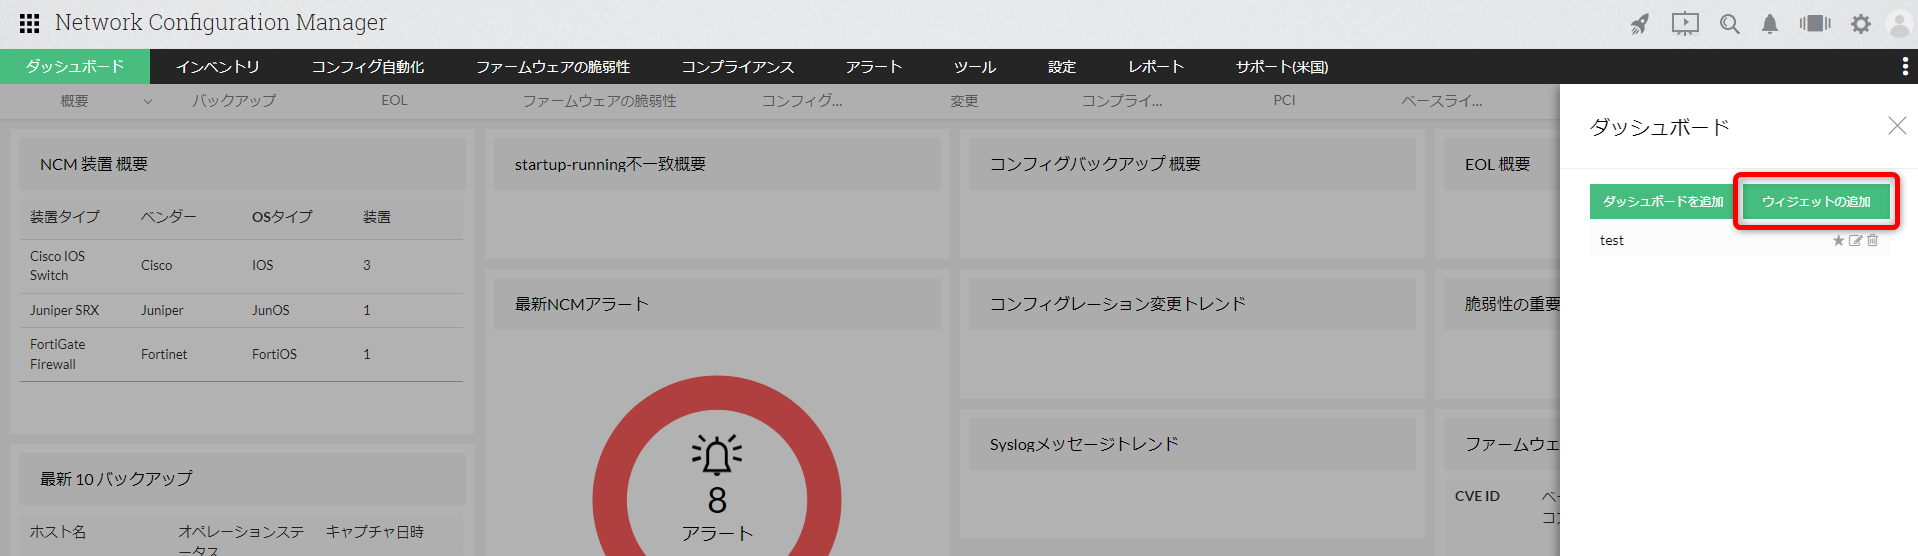Click the alarm bell icon in alert donut
1918x556 pixels.
717,454
